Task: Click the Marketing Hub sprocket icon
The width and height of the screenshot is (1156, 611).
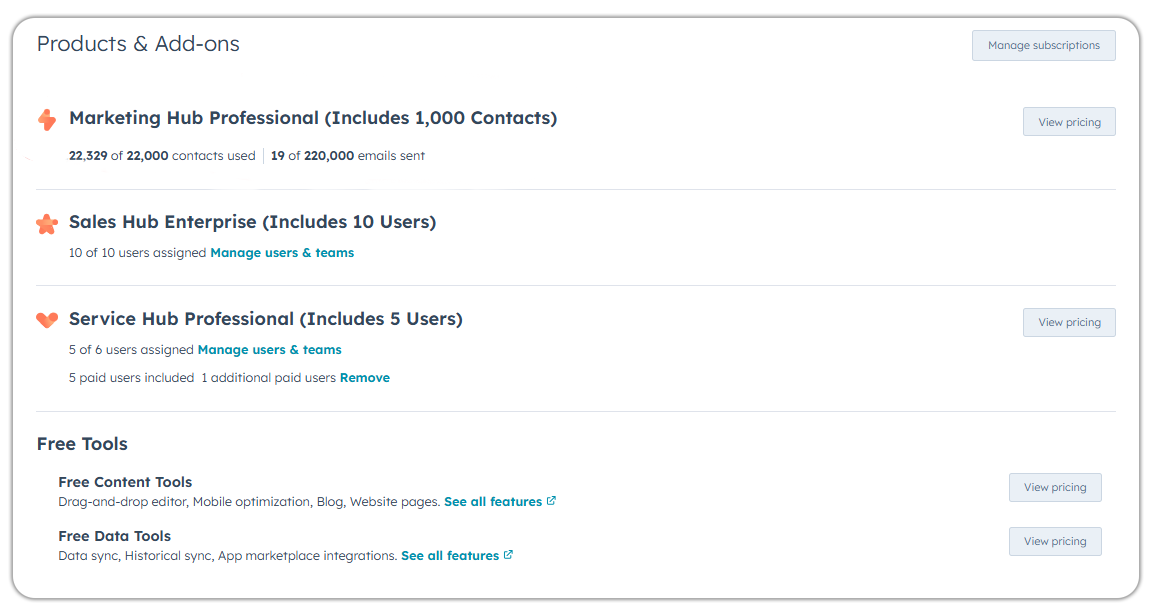Action: (47, 120)
